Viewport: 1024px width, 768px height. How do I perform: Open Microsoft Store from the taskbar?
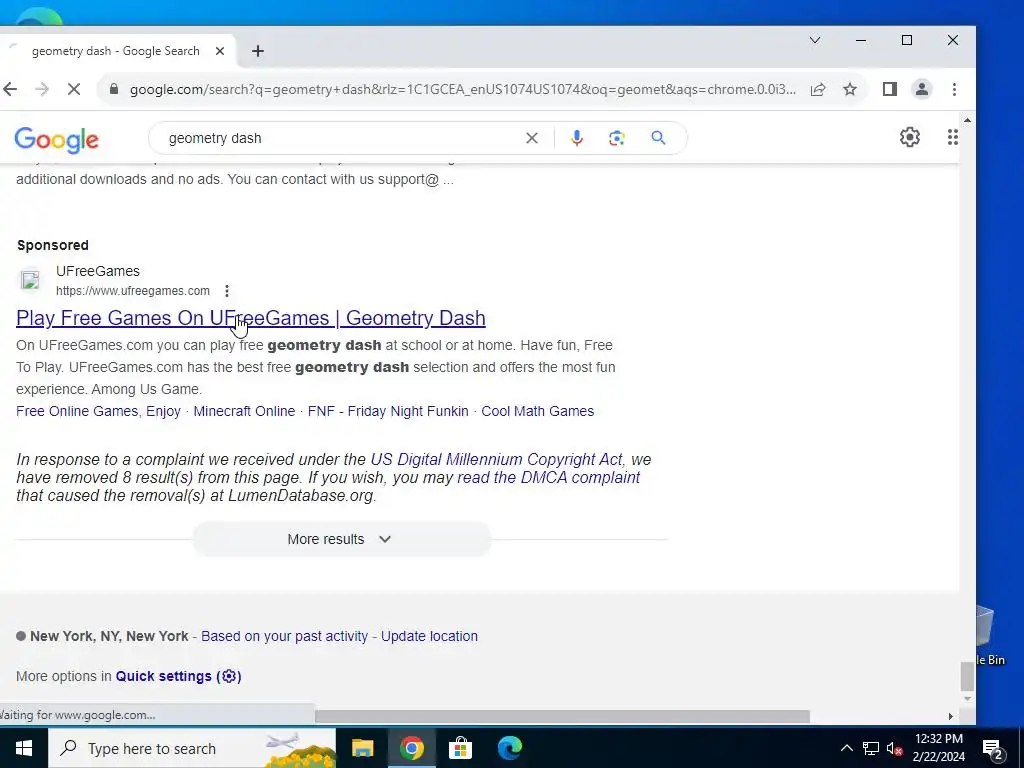pyautogui.click(x=460, y=748)
